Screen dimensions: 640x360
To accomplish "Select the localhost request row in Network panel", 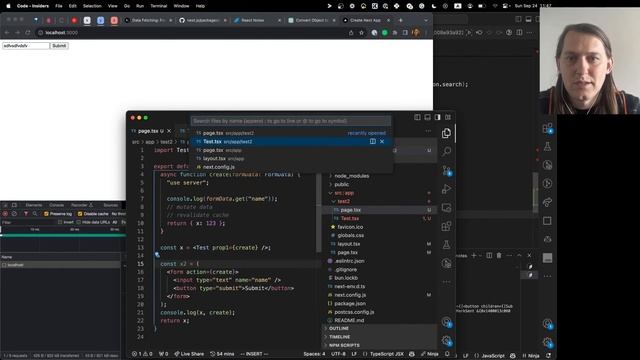I will tap(60, 265).
